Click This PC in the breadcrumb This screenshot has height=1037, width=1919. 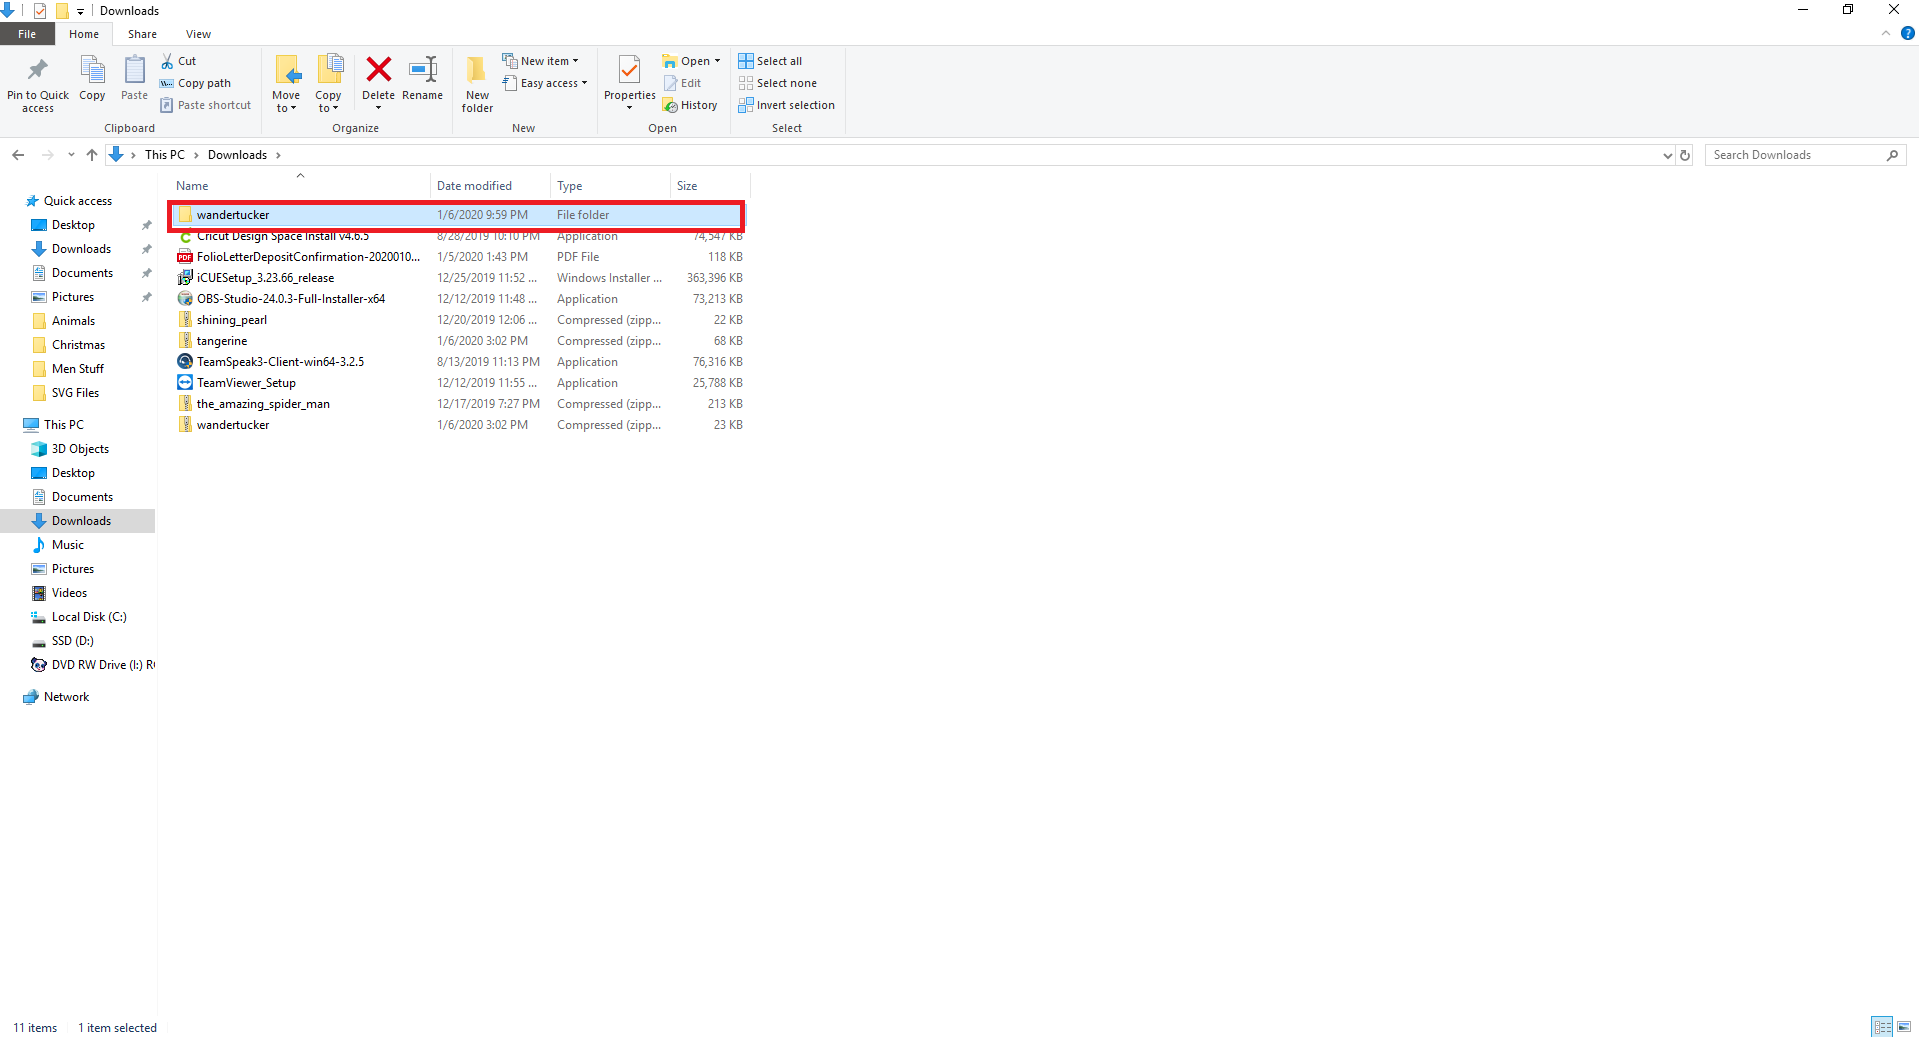coord(165,155)
